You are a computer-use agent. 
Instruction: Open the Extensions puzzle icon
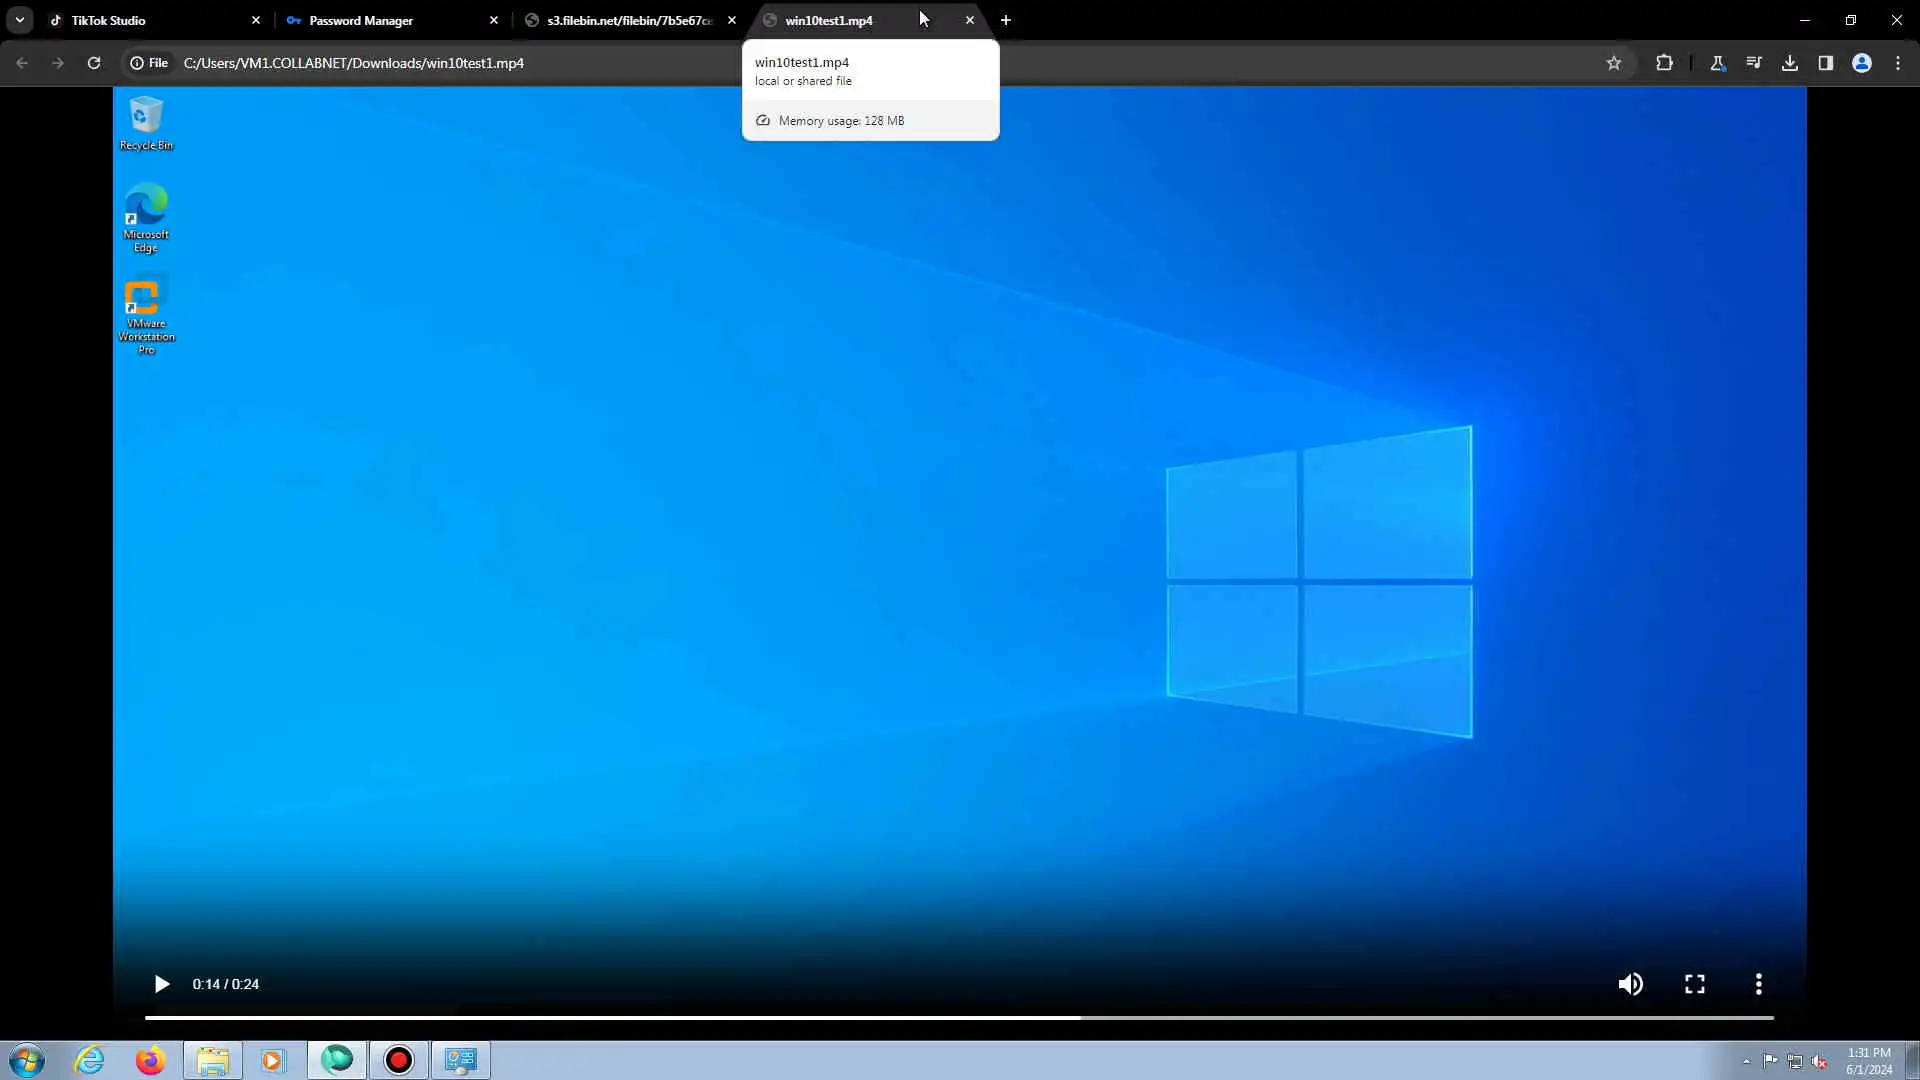click(x=1664, y=63)
